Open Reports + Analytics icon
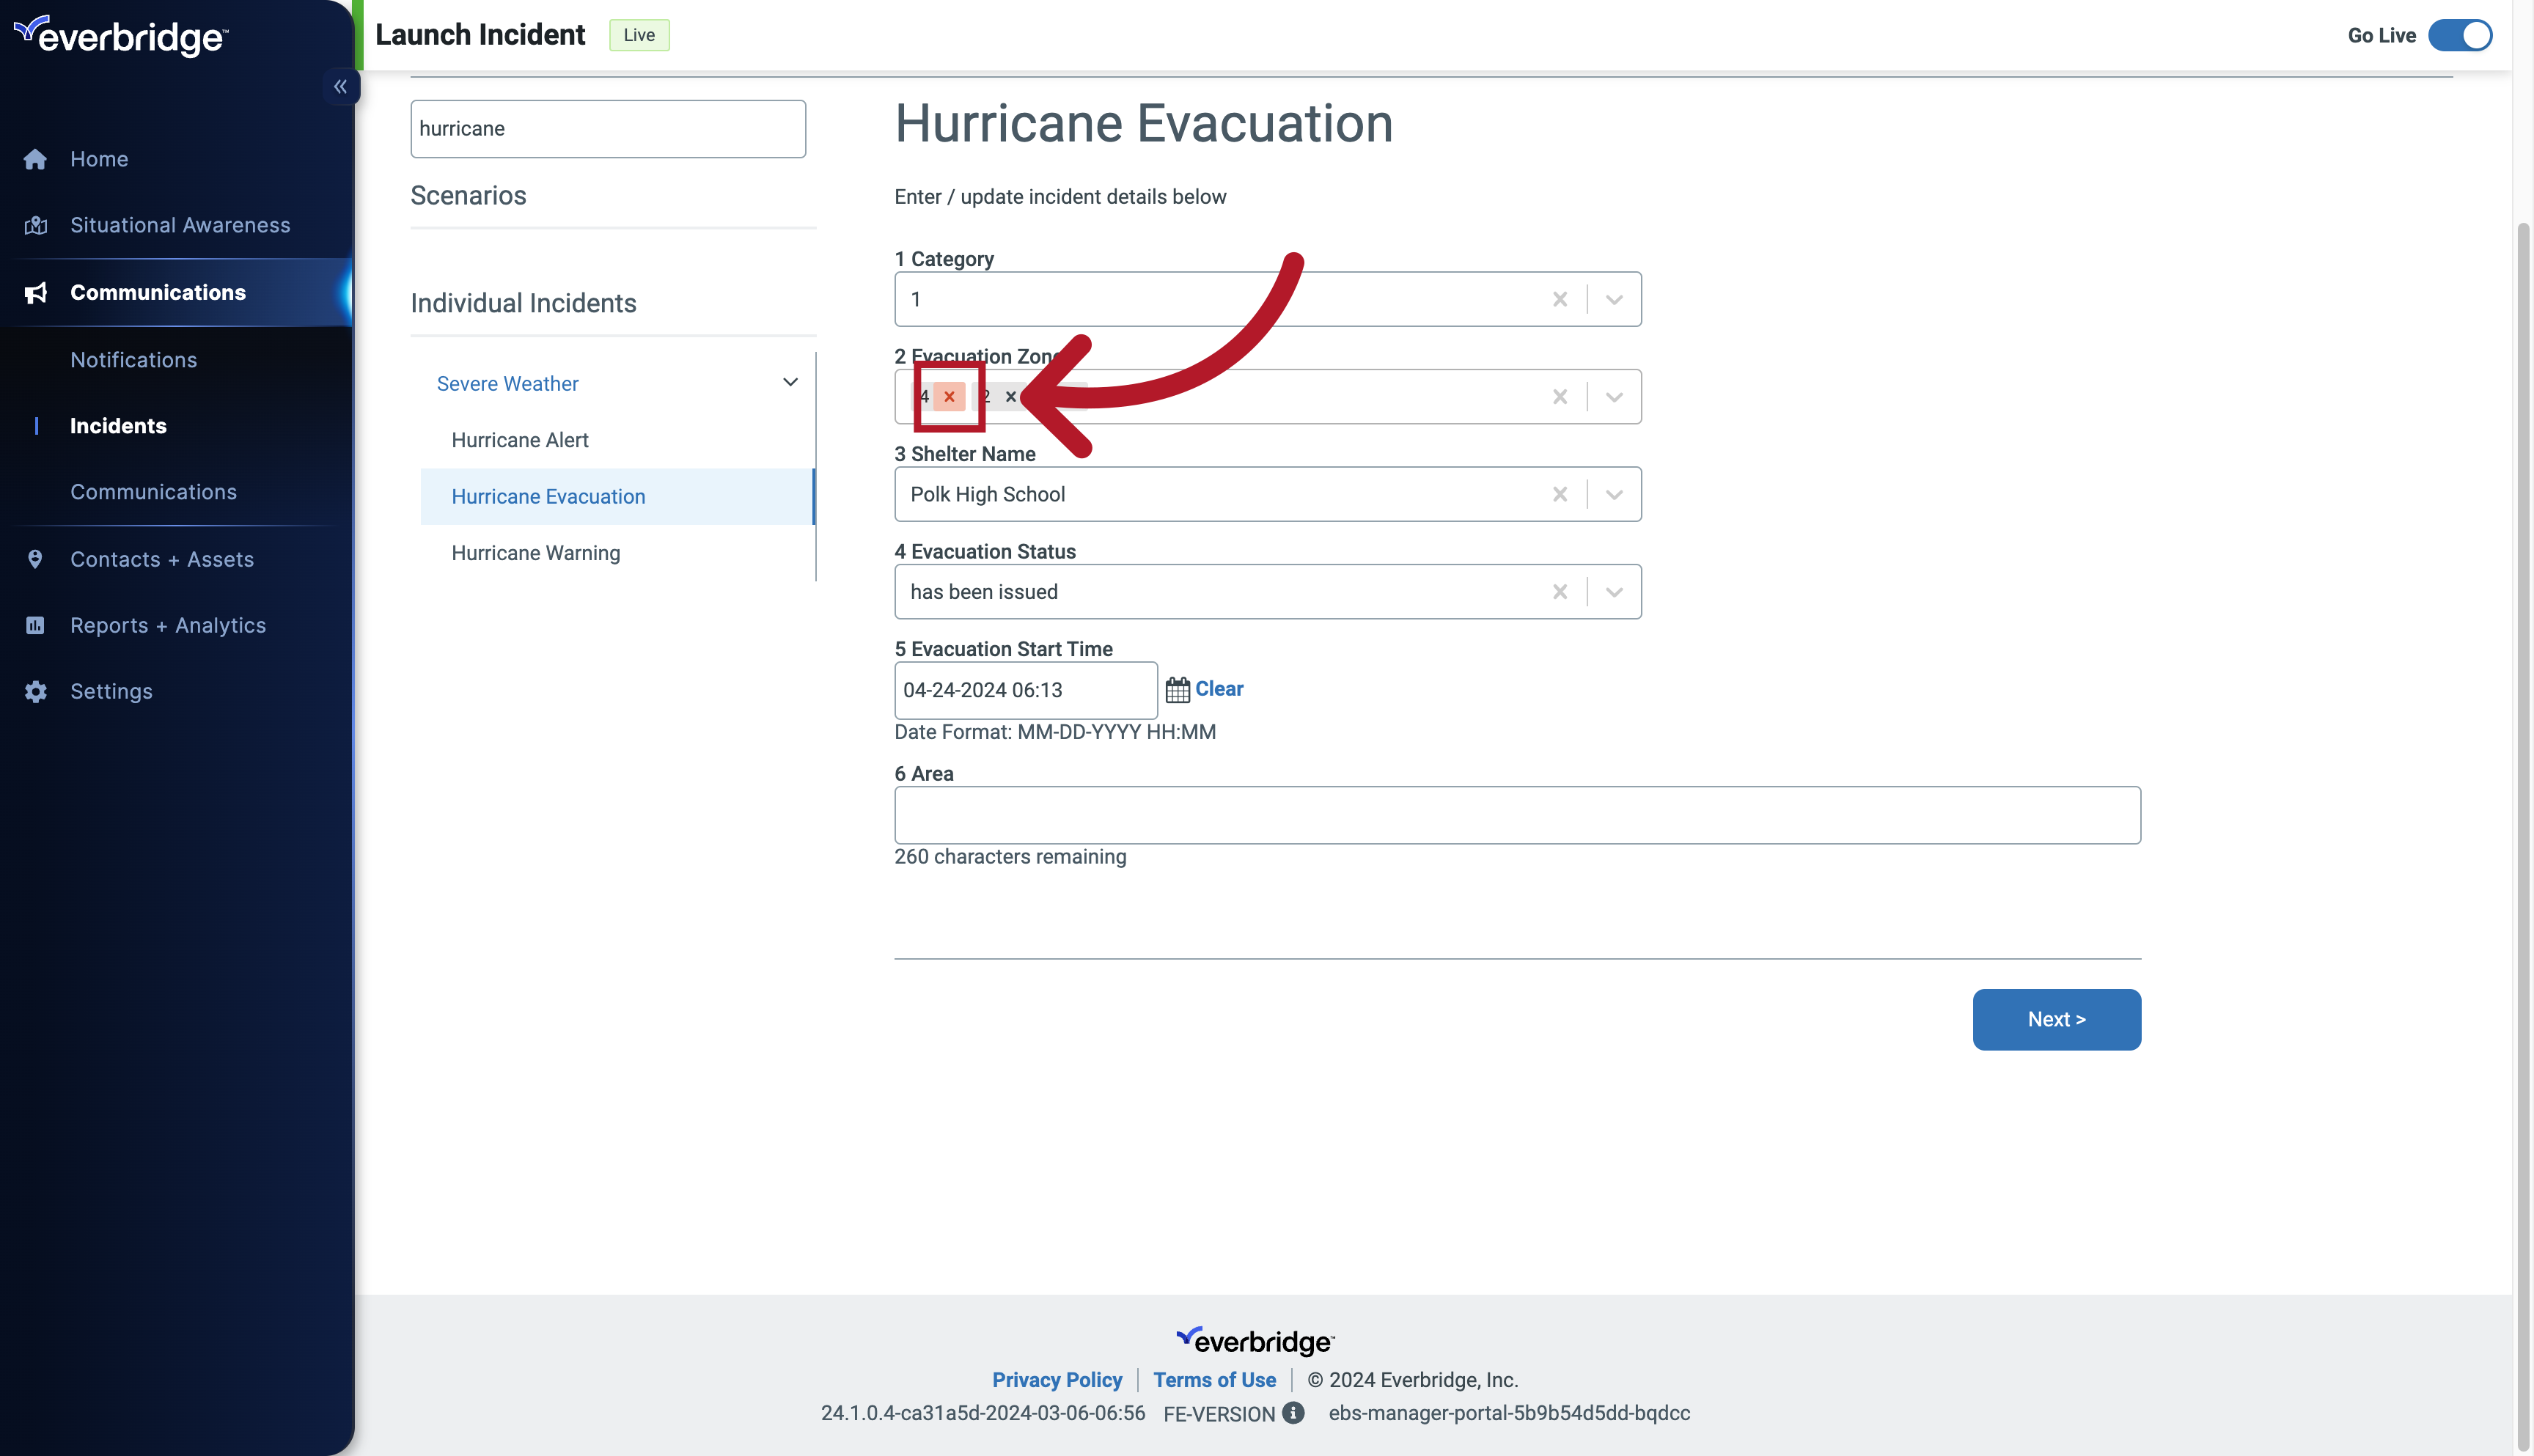This screenshot has height=1456, width=2534. 34,625
